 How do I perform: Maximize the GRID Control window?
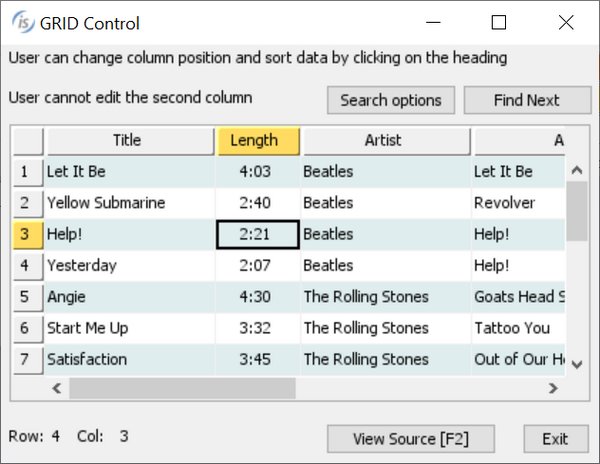coord(499,23)
